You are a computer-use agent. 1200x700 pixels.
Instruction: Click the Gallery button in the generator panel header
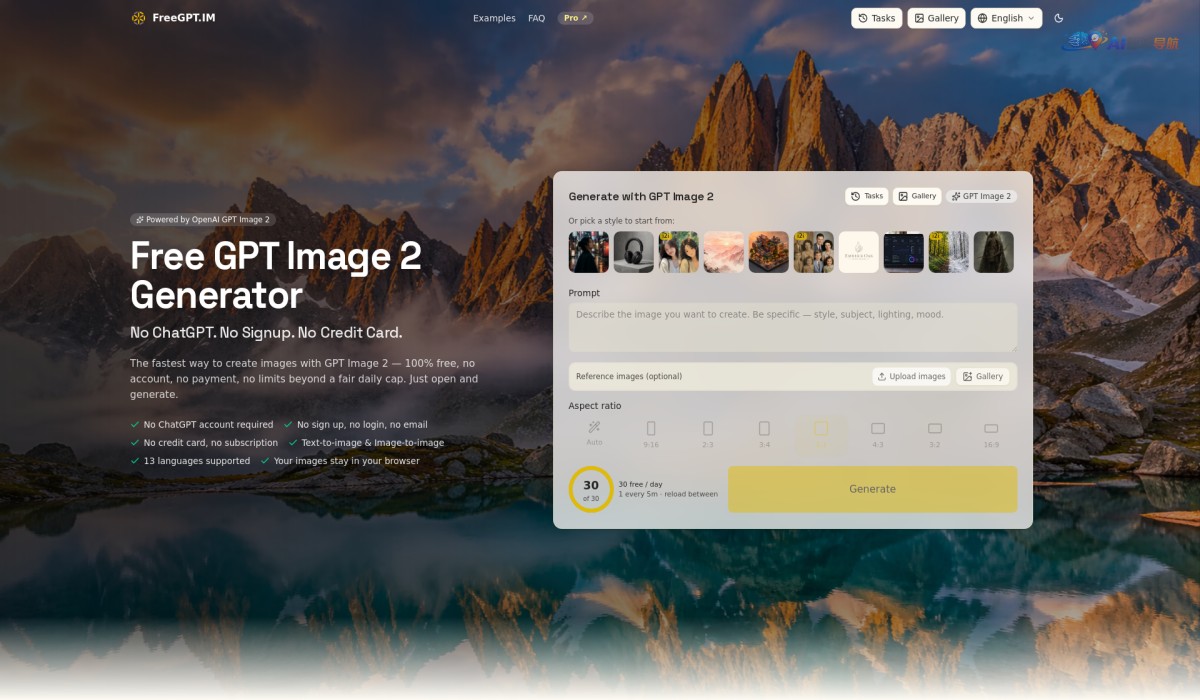(917, 196)
